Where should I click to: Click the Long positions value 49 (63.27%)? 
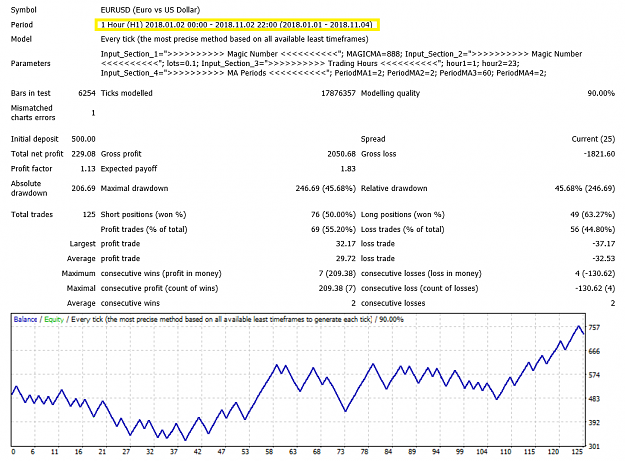tap(592, 215)
